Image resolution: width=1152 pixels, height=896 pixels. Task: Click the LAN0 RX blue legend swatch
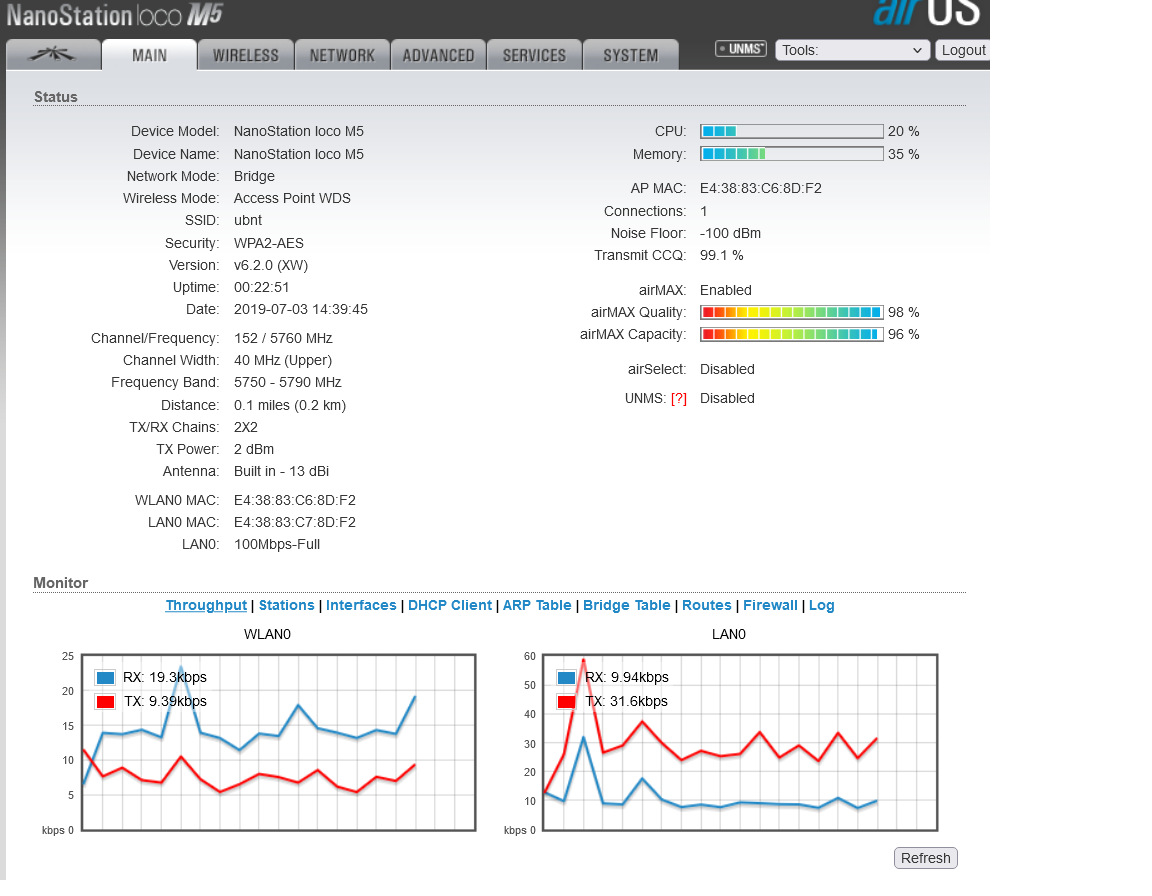tap(566, 678)
